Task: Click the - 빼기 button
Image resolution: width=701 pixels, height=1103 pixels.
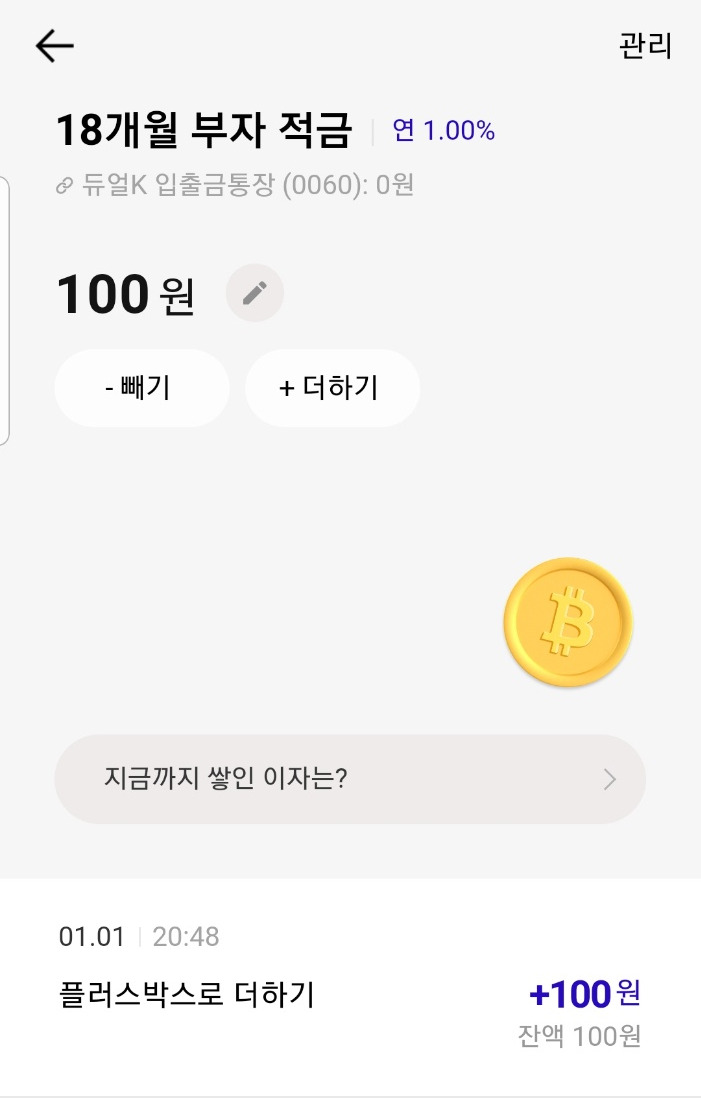Action: click(142, 388)
